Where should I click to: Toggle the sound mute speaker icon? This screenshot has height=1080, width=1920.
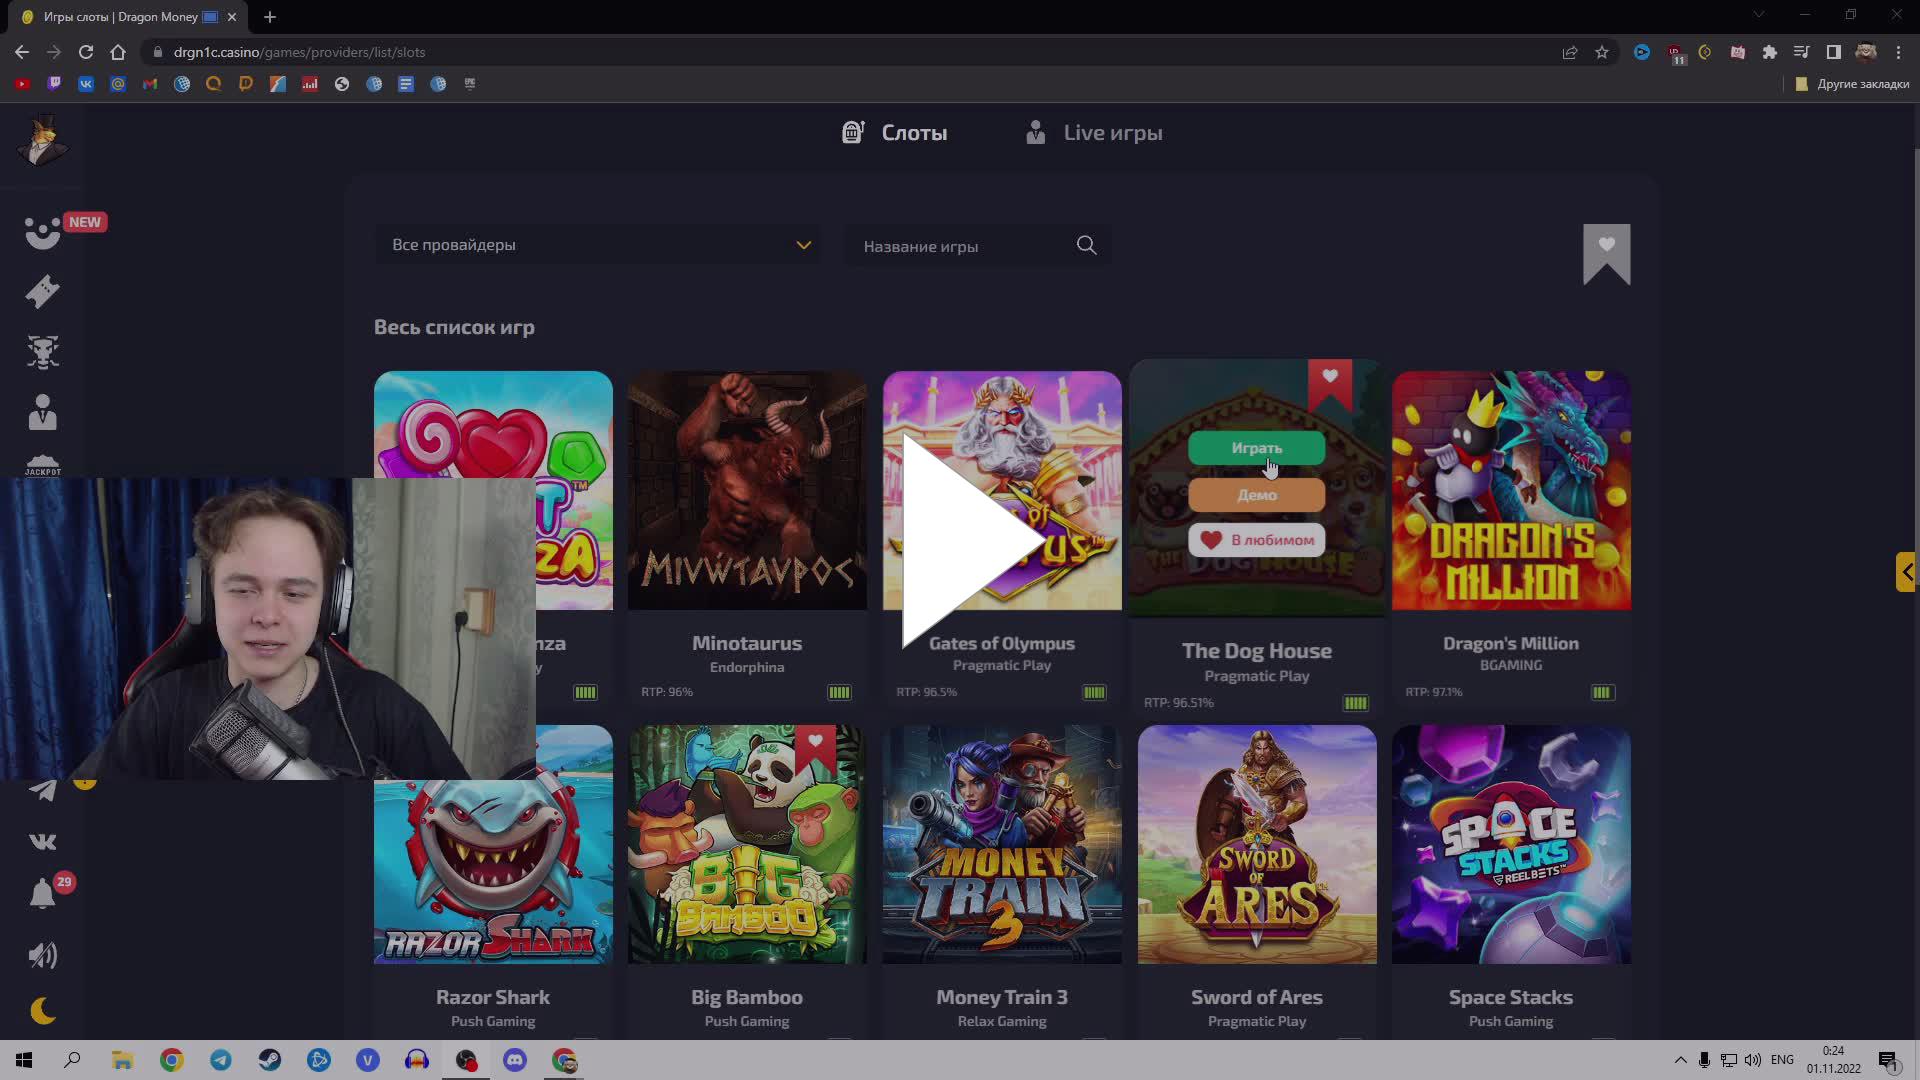click(42, 955)
